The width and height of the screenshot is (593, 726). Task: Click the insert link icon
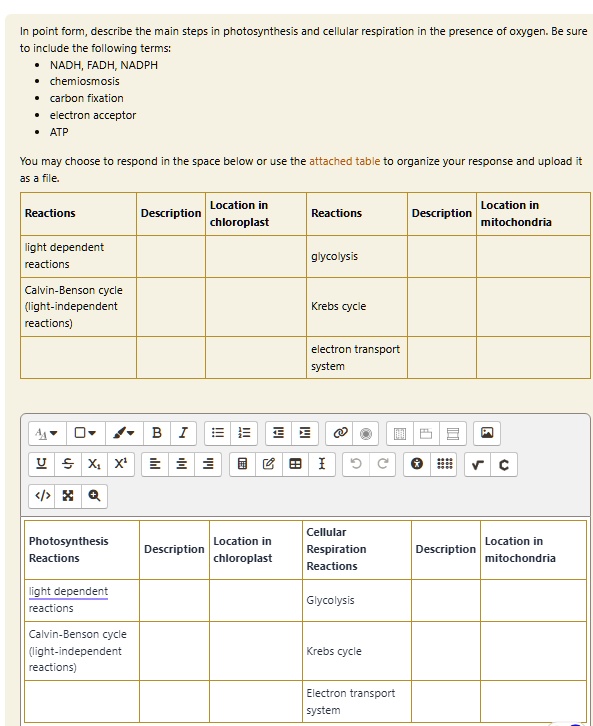(x=339, y=433)
